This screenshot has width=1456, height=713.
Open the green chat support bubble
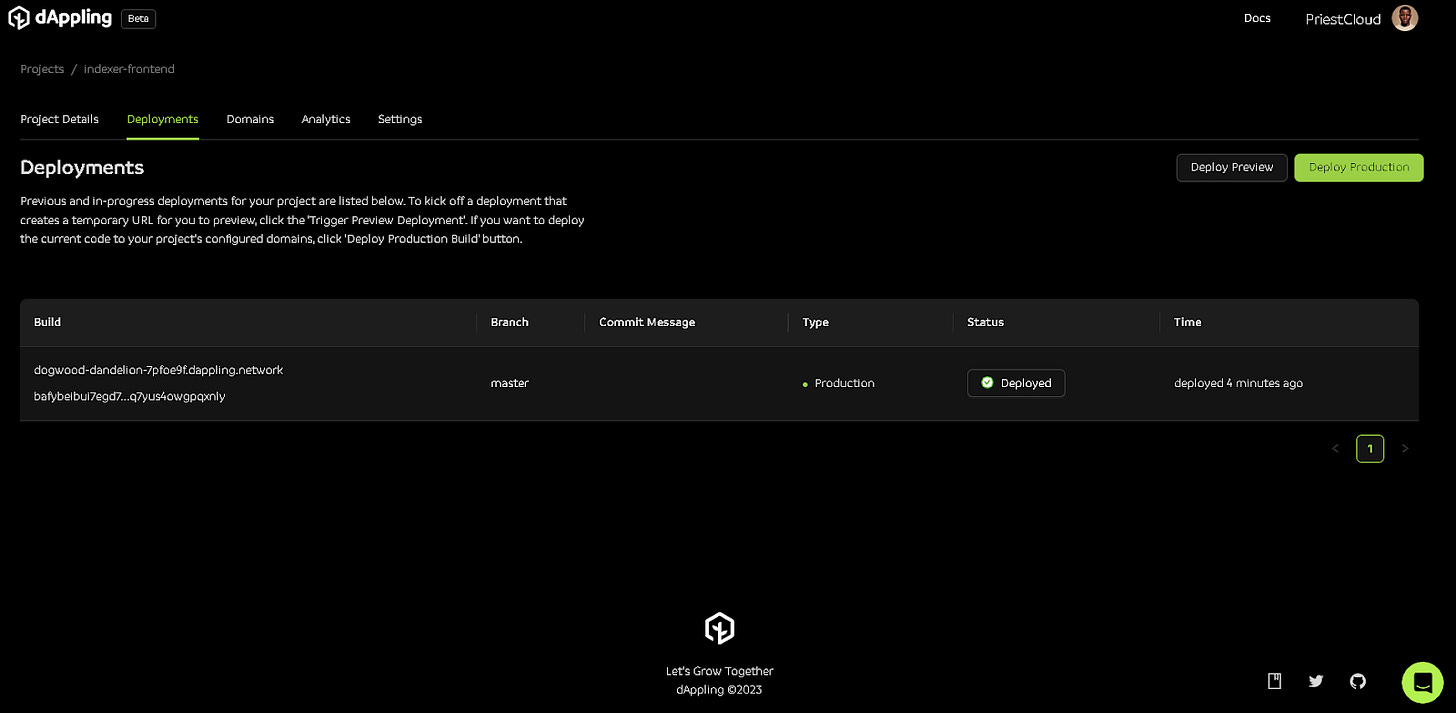[1422, 682]
